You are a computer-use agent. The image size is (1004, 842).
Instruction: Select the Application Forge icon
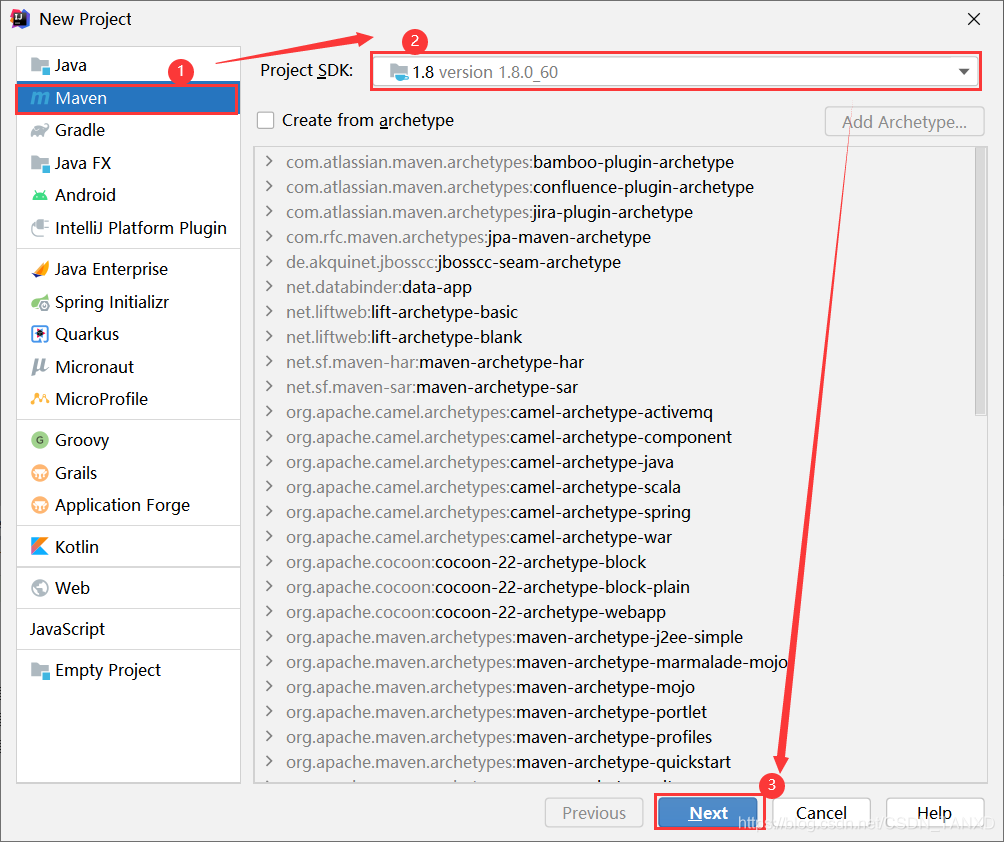[x=40, y=505]
